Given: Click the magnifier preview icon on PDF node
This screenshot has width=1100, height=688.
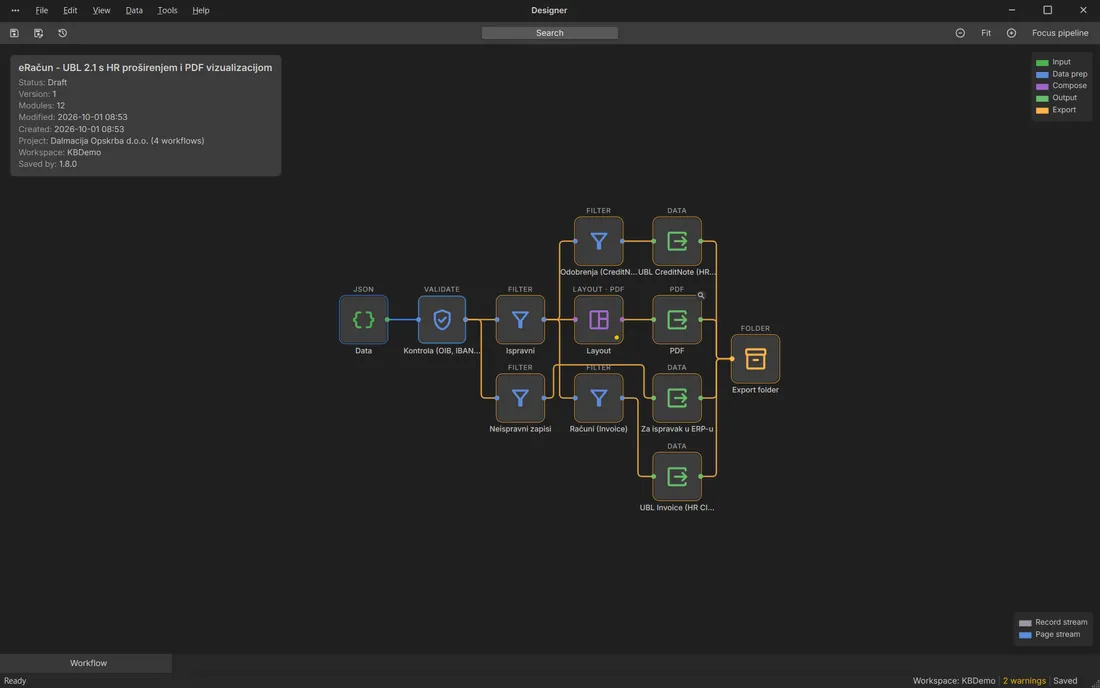Looking at the screenshot, I should (x=701, y=295).
